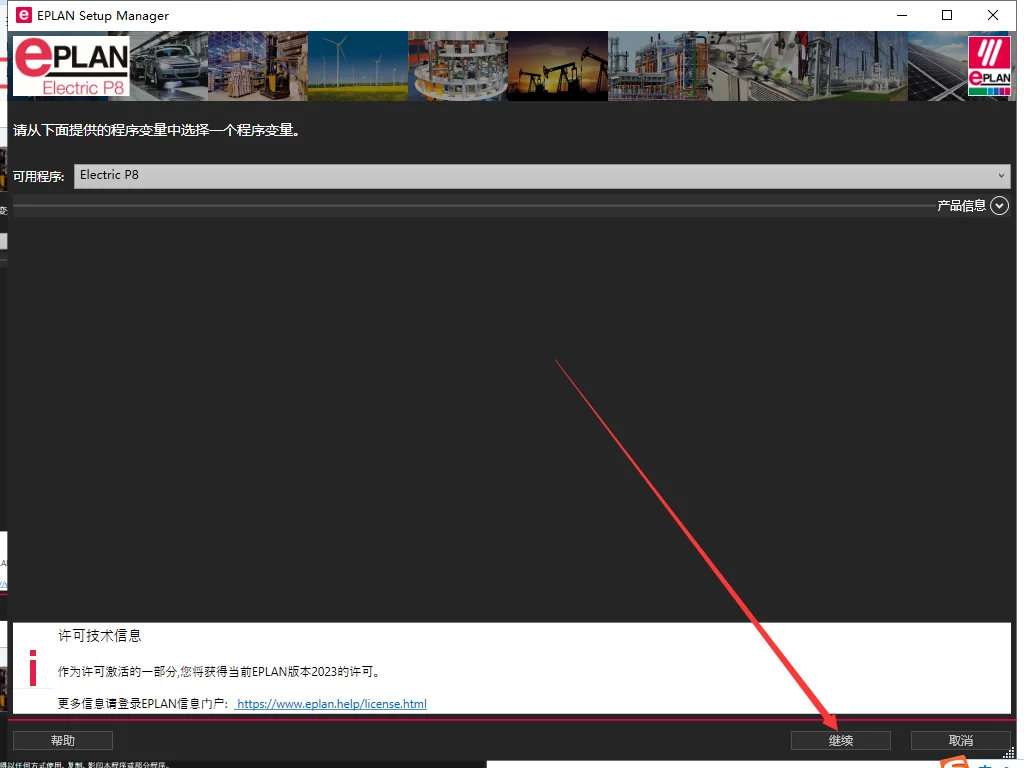Screen dimensions: 1024x768
Task: Close the EPLAN Setup Manager window
Action: pos(993,15)
